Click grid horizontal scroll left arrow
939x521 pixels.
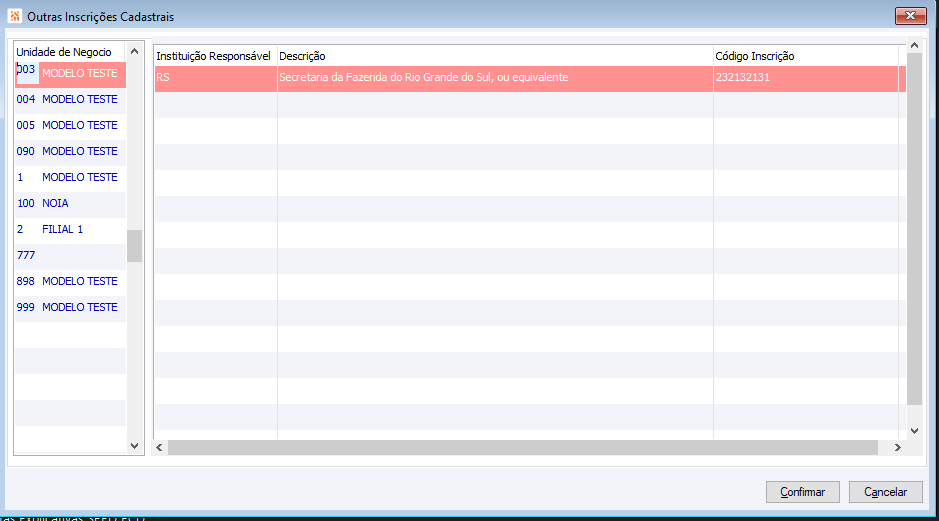pyautogui.click(x=160, y=447)
